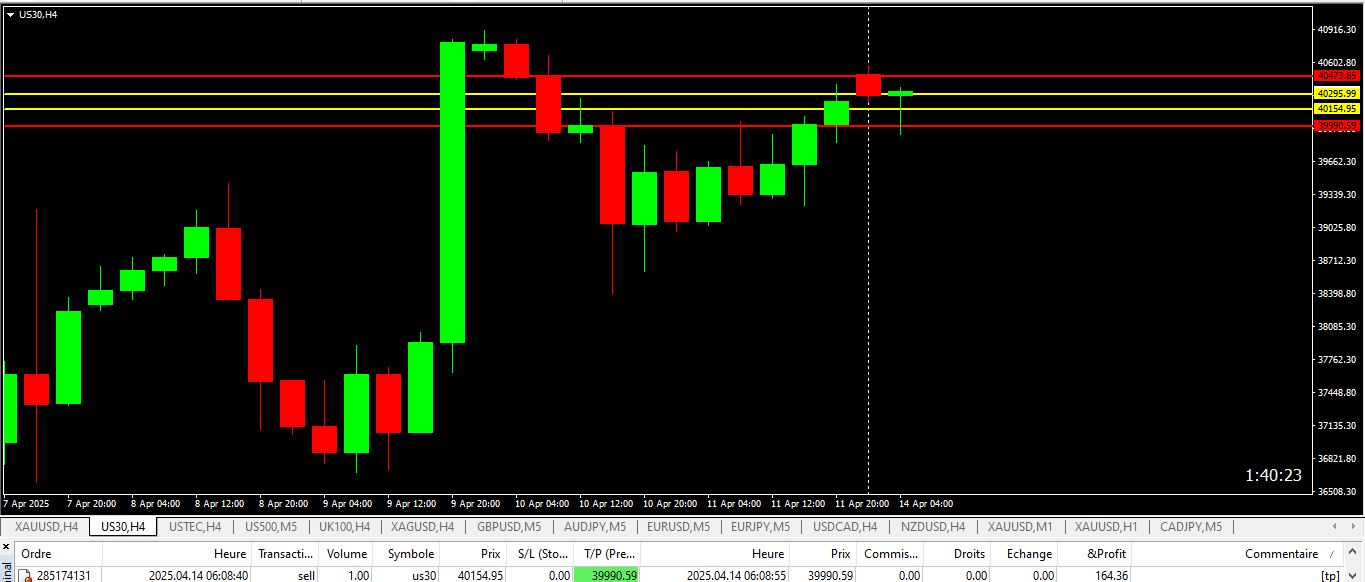Go to the NZDUSD,H4 chart tab
Image resolution: width=1365 pixels, height=582 pixels.
(x=932, y=526)
